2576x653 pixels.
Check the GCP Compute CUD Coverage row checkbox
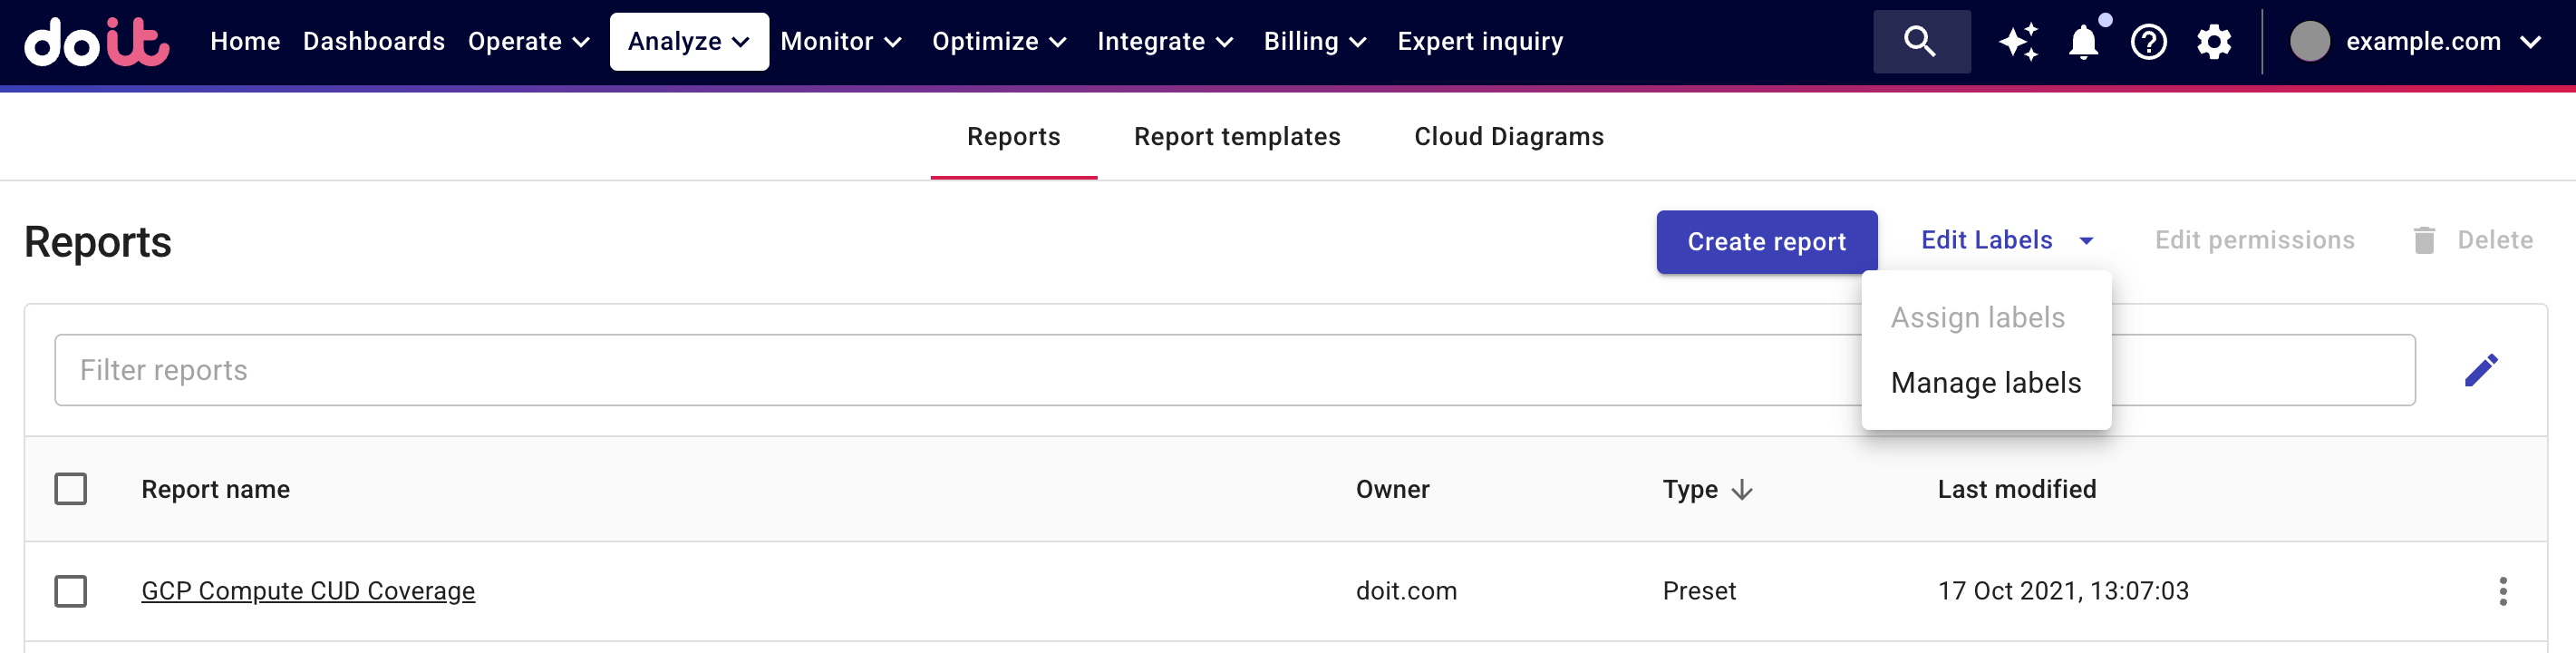[x=71, y=591]
